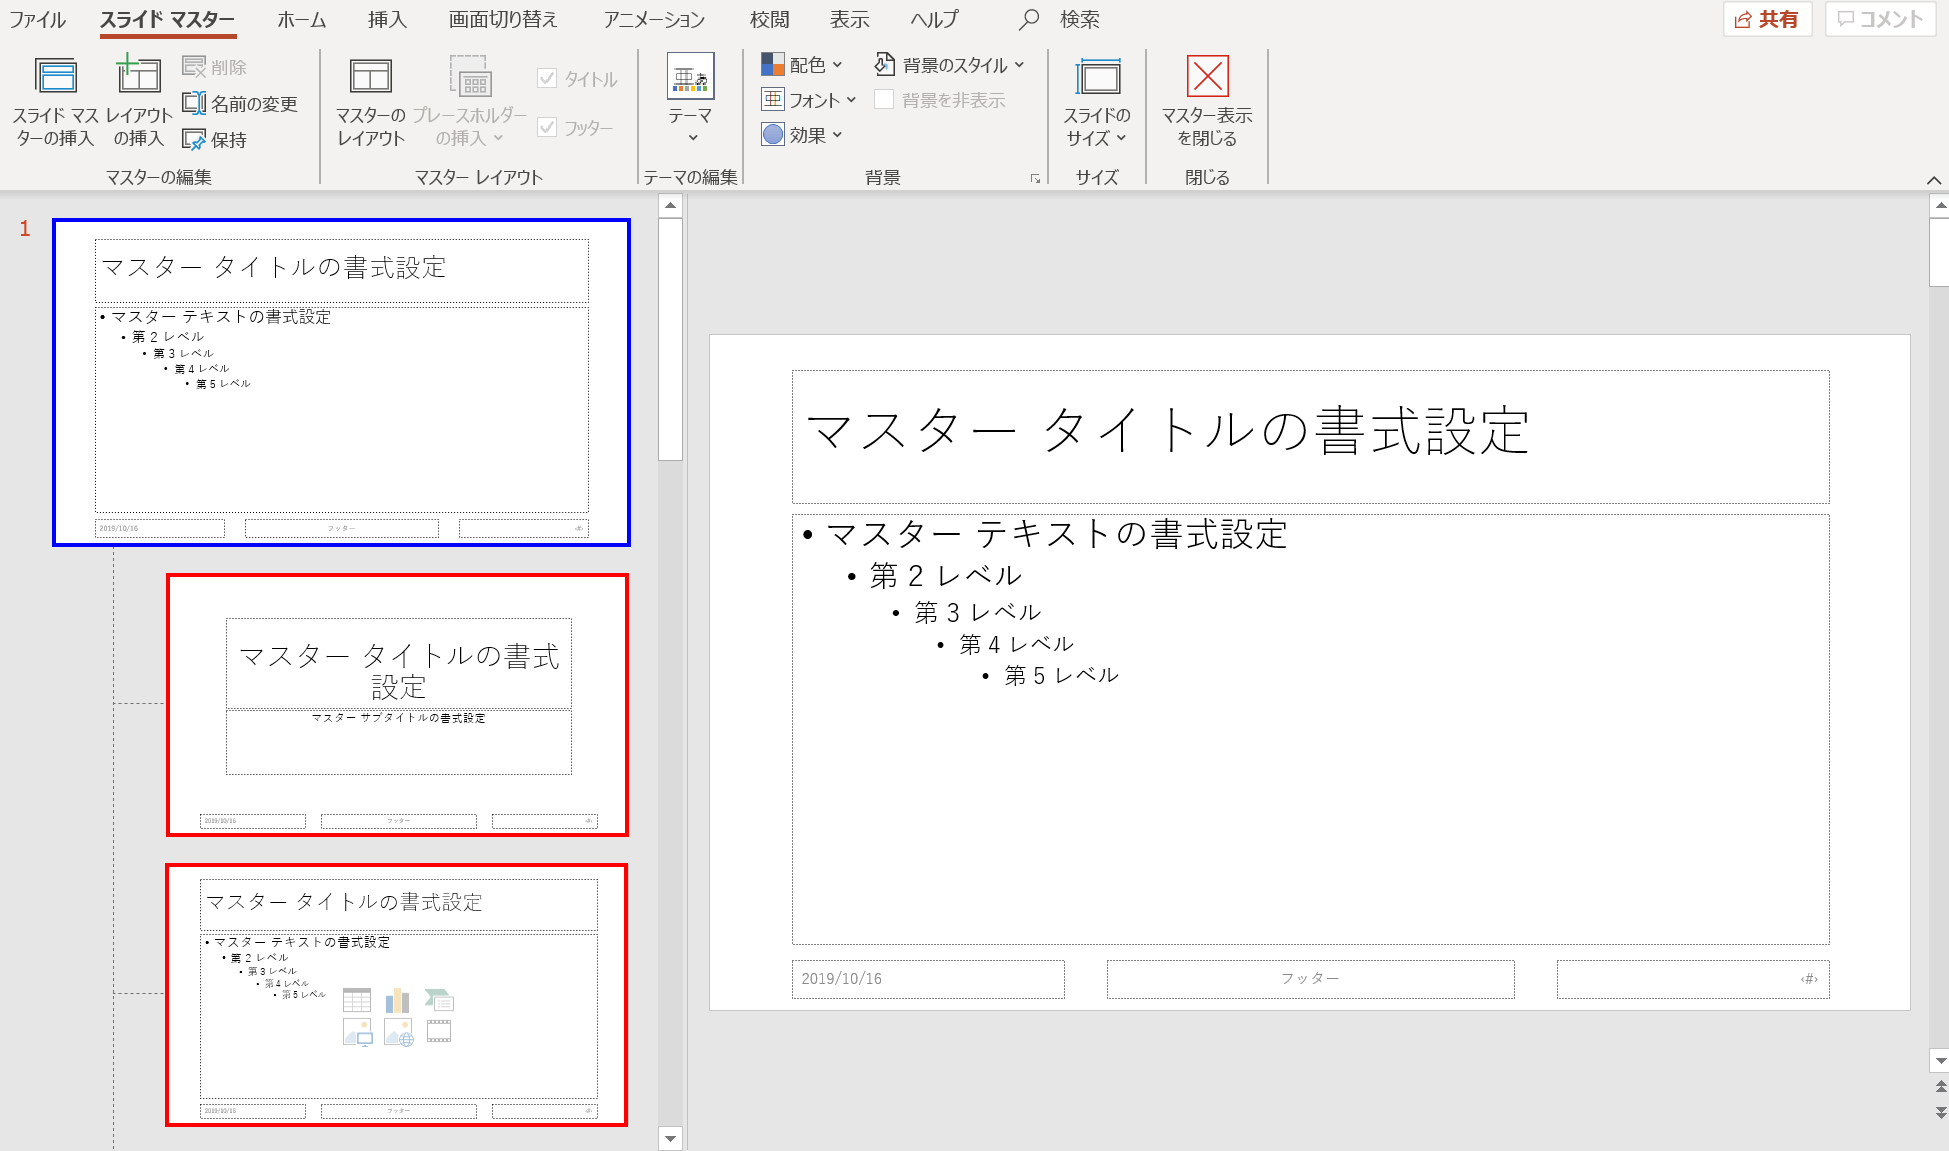Viewport: 1949px width, 1151px height.
Task: Select the title slide layout thumbnail
Action: click(x=398, y=705)
